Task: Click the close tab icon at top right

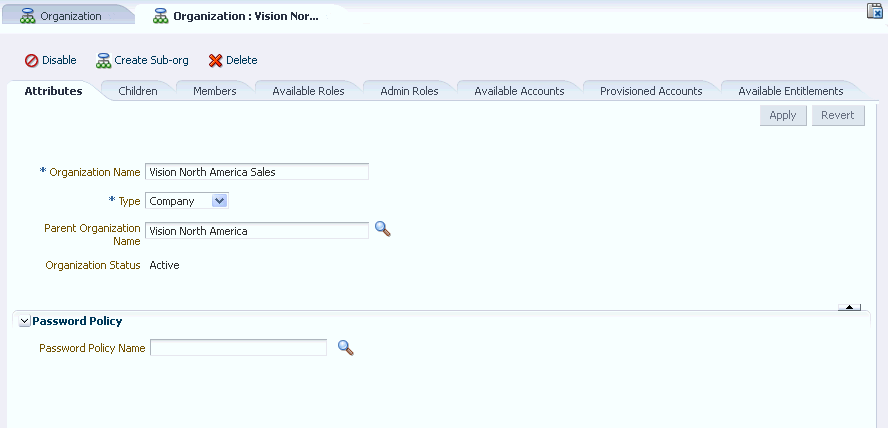Action: 874,11
